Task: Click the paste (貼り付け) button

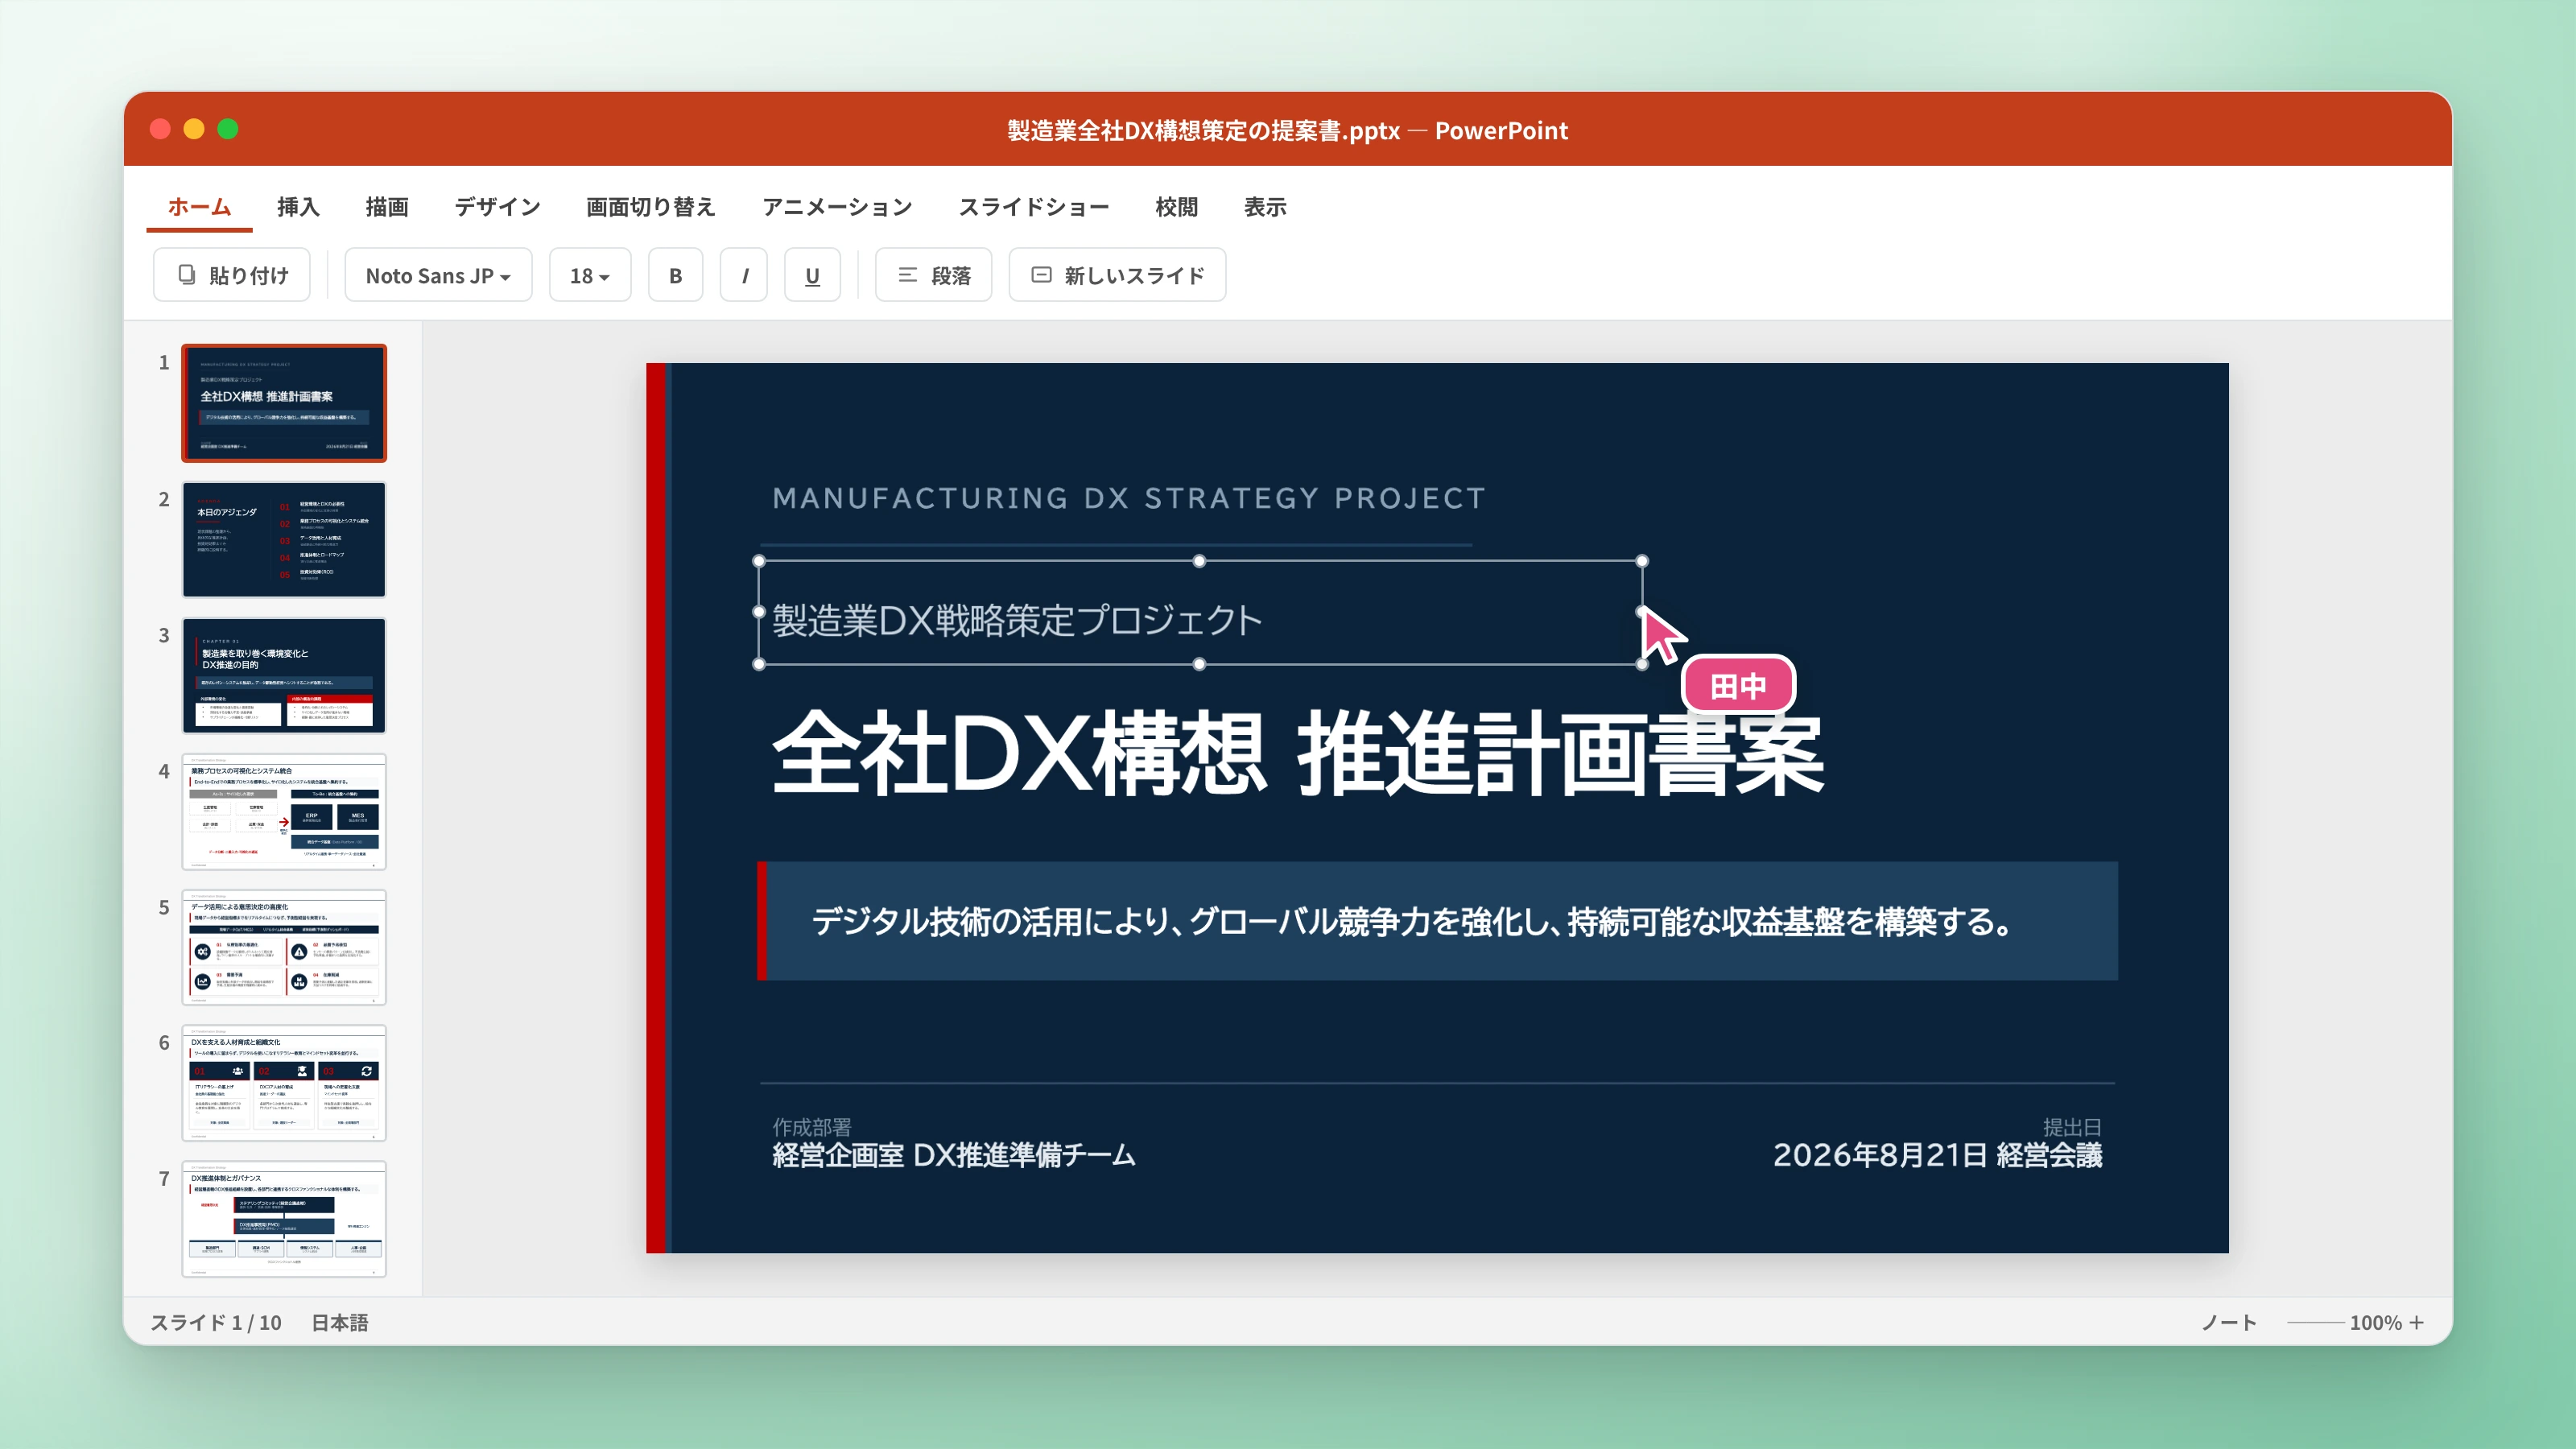Action: coord(231,275)
